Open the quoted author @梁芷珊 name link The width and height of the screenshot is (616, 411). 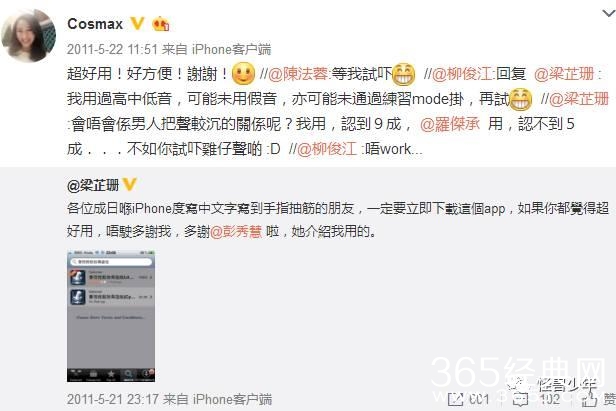coord(93,185)
